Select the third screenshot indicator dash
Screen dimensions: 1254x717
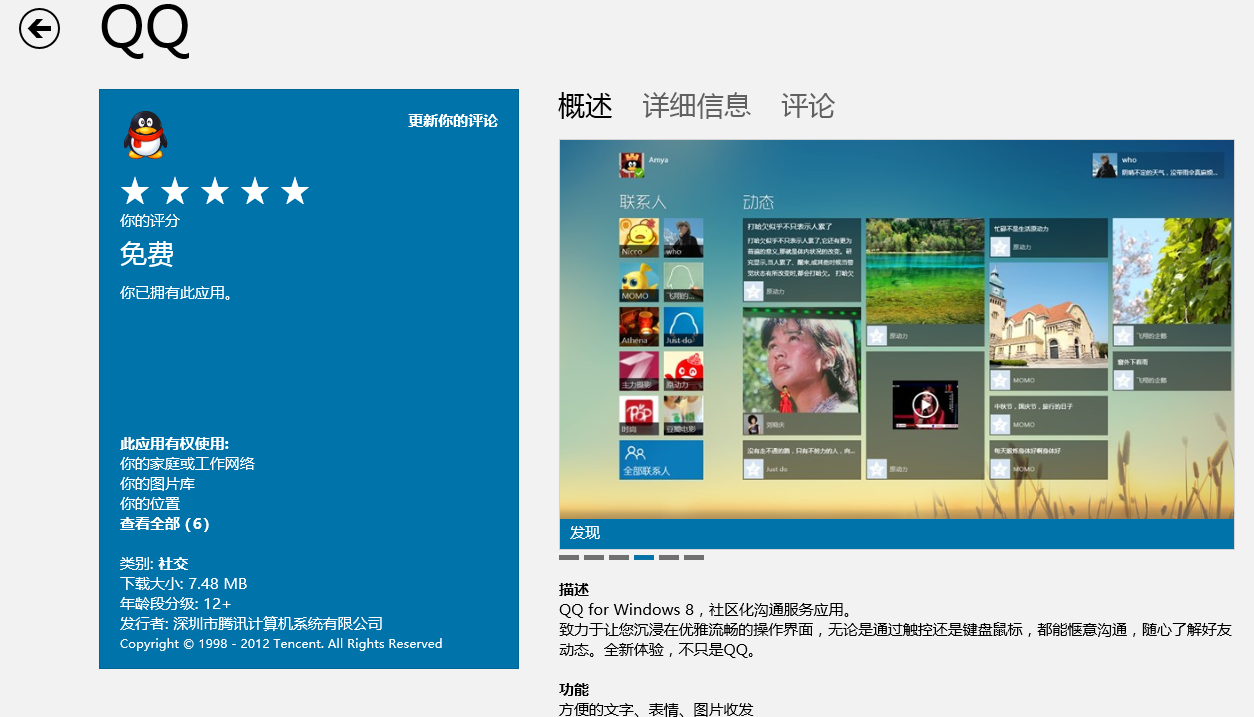(619, 557)
